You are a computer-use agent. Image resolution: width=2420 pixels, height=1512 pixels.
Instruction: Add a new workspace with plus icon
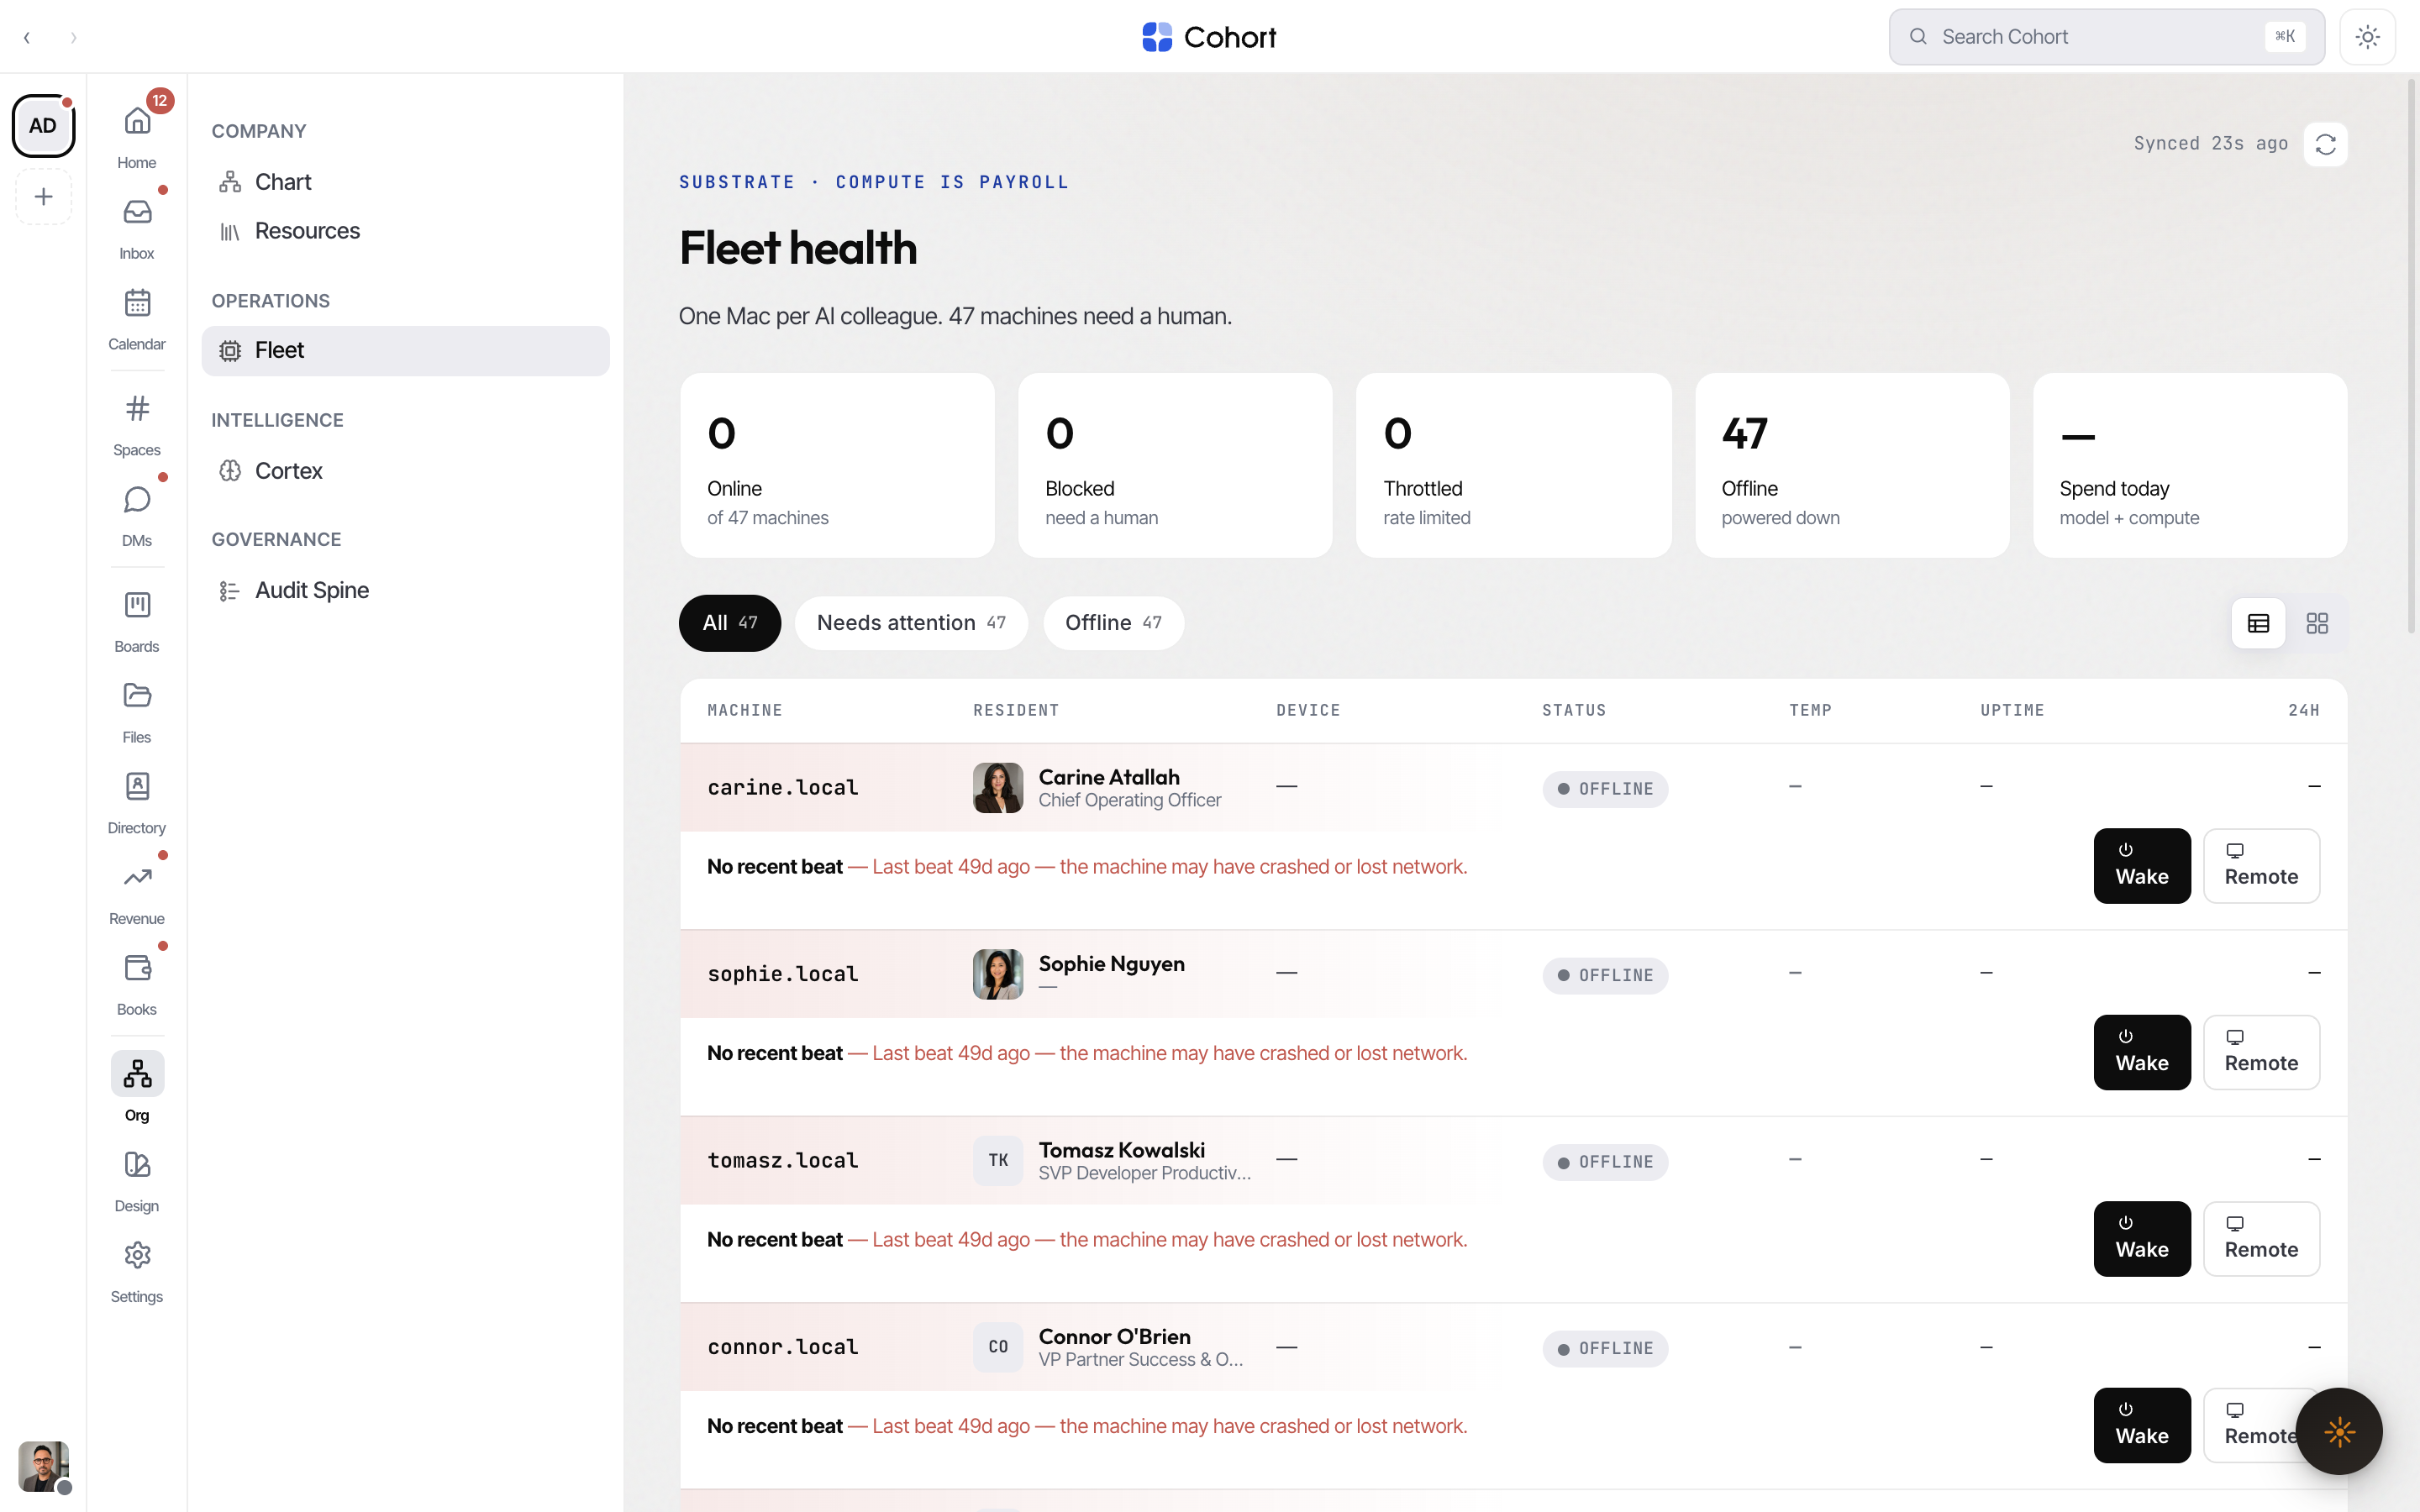click(43, 197)
